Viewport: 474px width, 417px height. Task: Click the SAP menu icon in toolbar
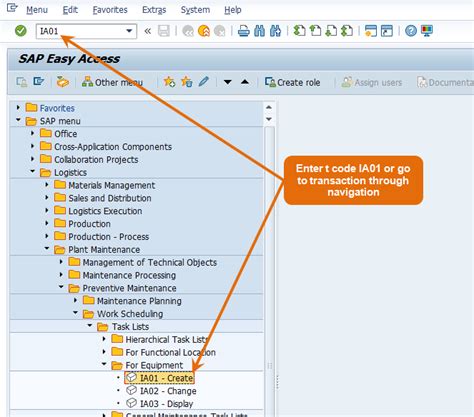[x=39, y=82]
